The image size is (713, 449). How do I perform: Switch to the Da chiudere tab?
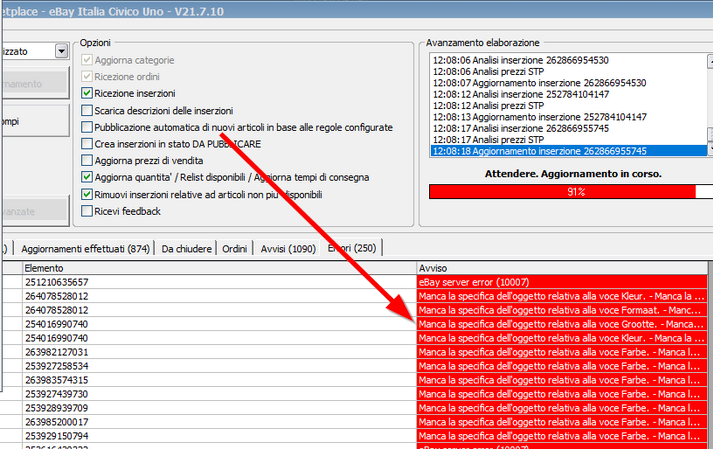click(186, 249)
